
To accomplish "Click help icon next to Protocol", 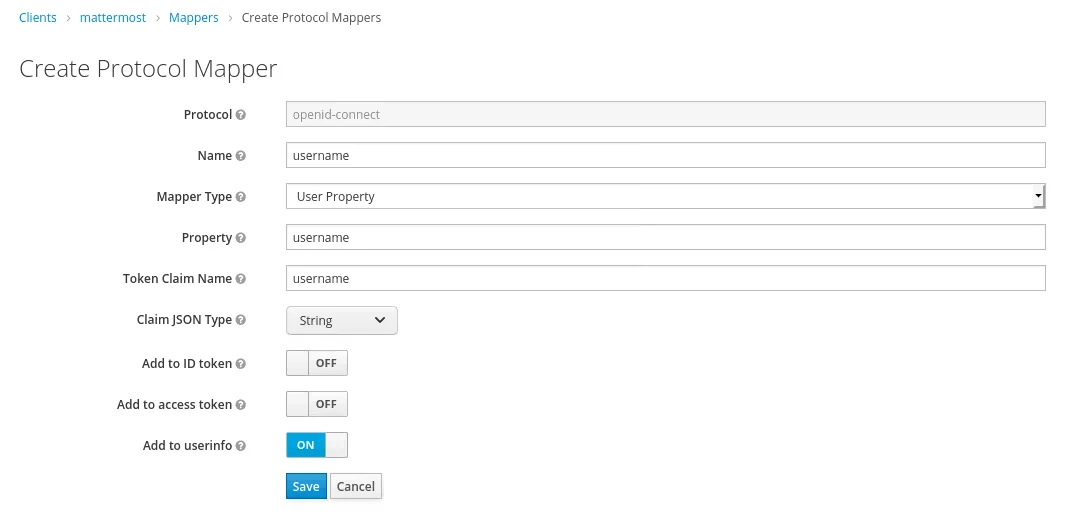I will click(x=241, y=115).
